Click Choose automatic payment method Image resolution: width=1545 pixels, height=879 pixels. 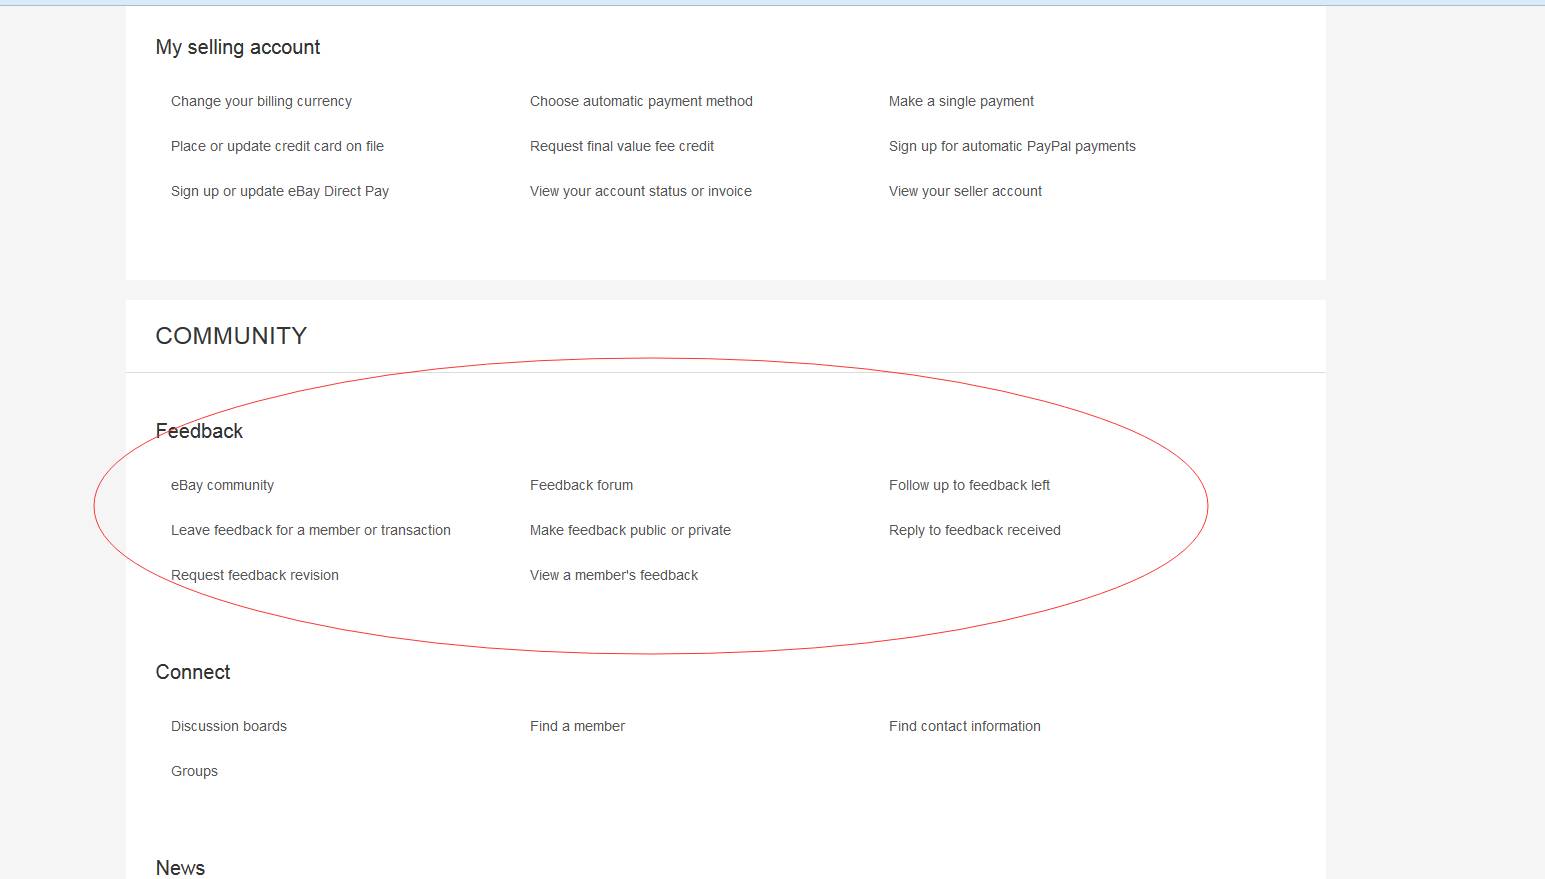[x=641, y=101]
